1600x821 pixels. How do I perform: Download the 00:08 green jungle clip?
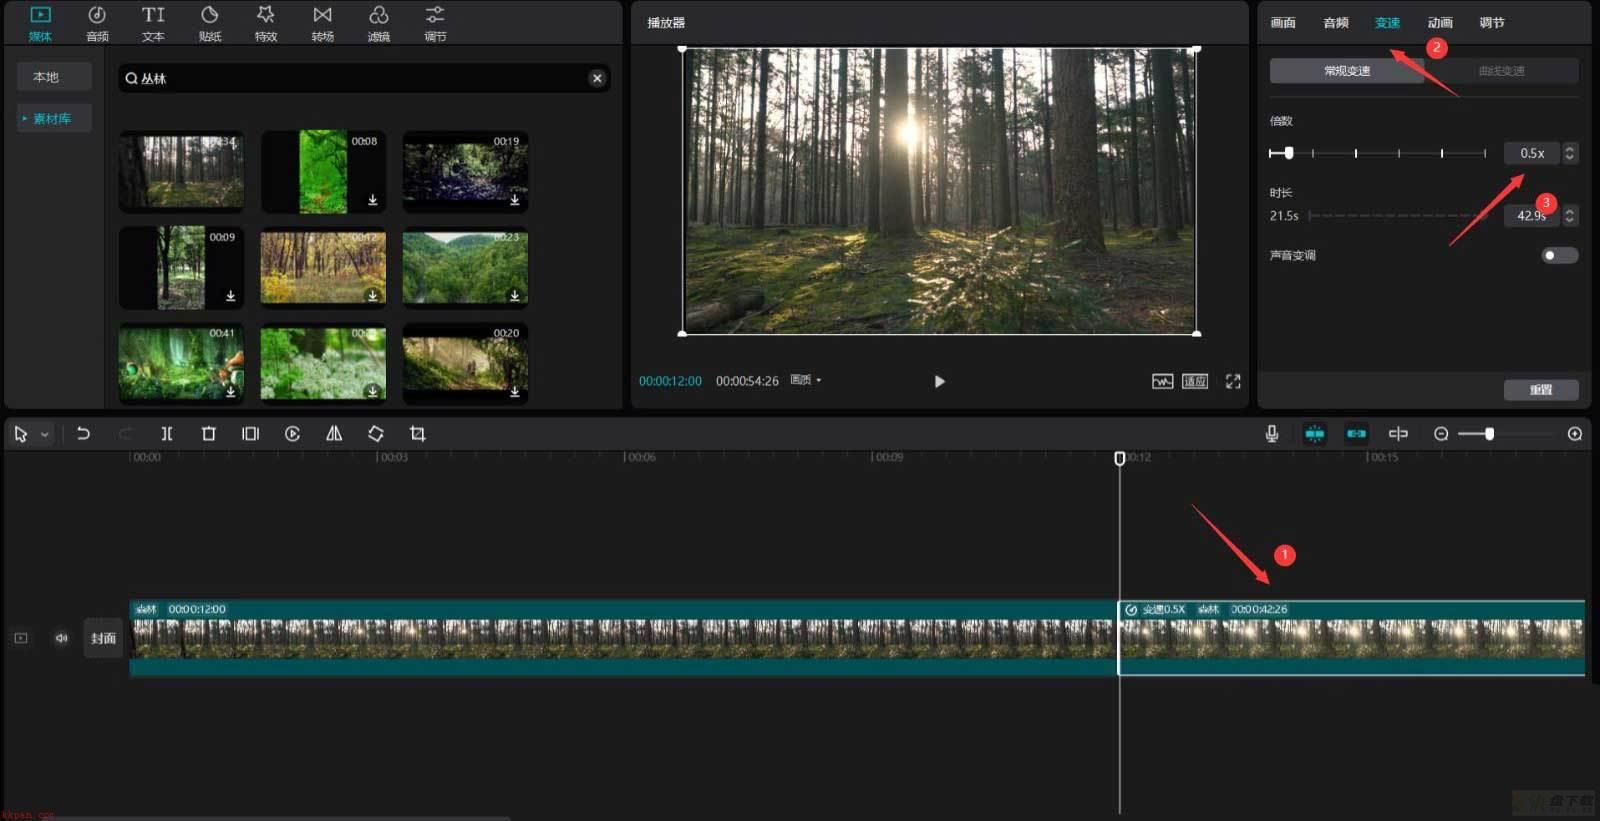tap(372, 200)
